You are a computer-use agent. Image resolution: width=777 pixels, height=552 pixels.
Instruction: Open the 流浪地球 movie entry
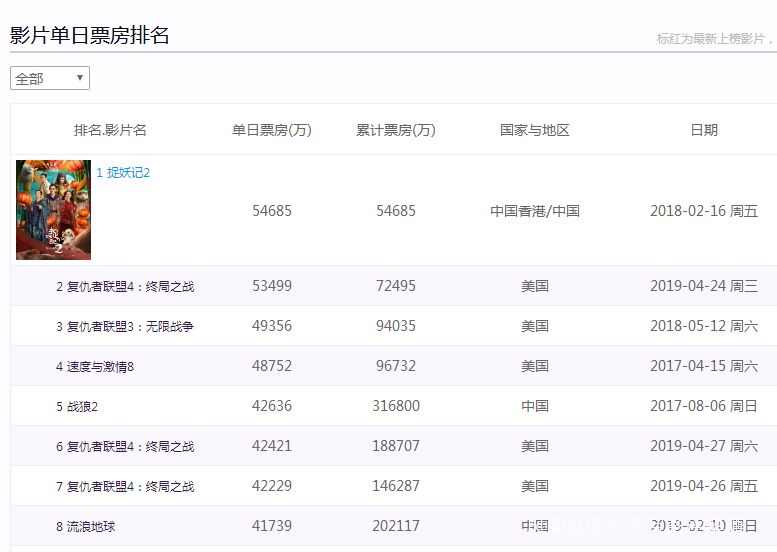tap(91, 526)
